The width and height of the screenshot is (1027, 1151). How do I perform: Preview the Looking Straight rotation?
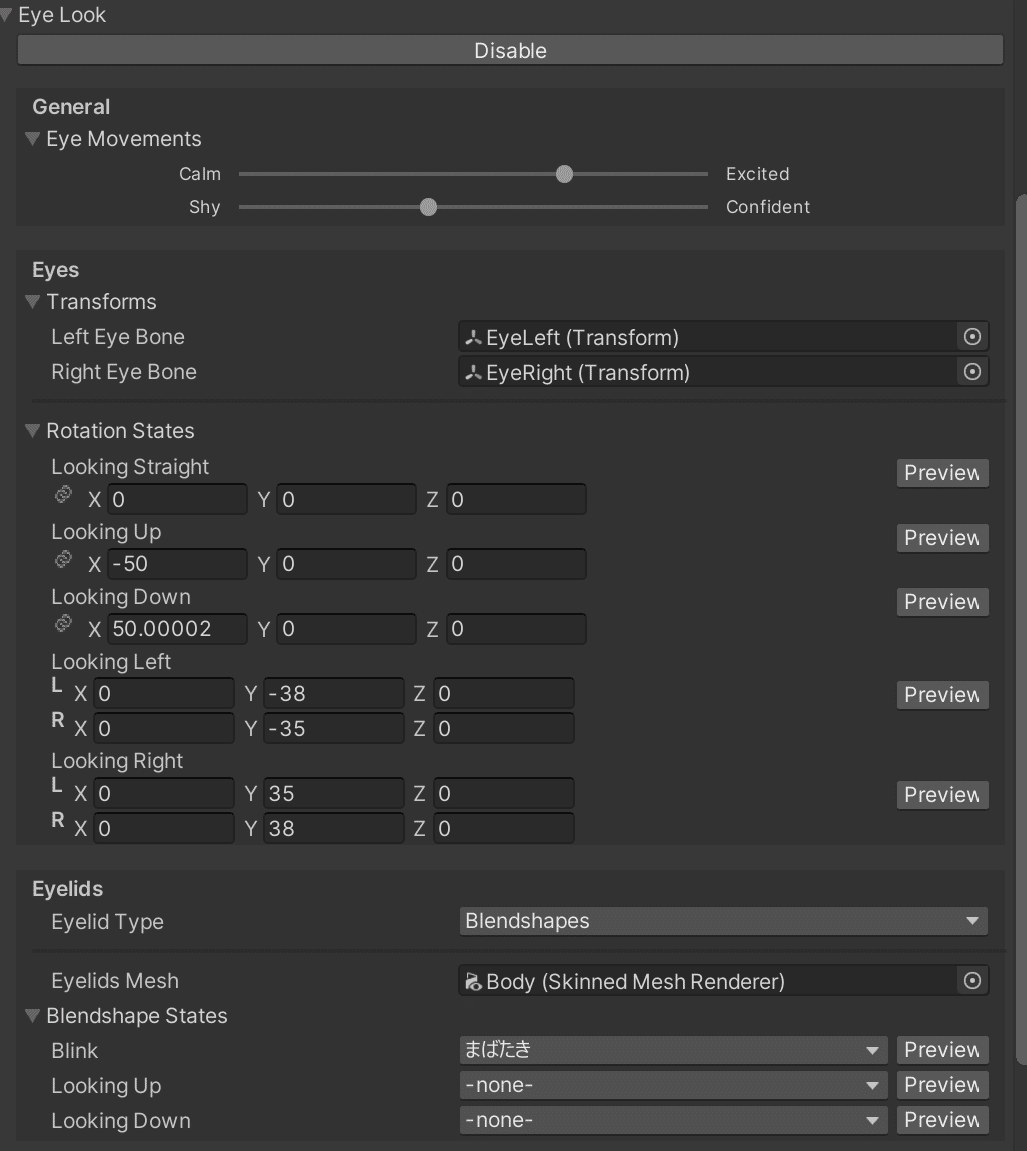click(943, 473)
